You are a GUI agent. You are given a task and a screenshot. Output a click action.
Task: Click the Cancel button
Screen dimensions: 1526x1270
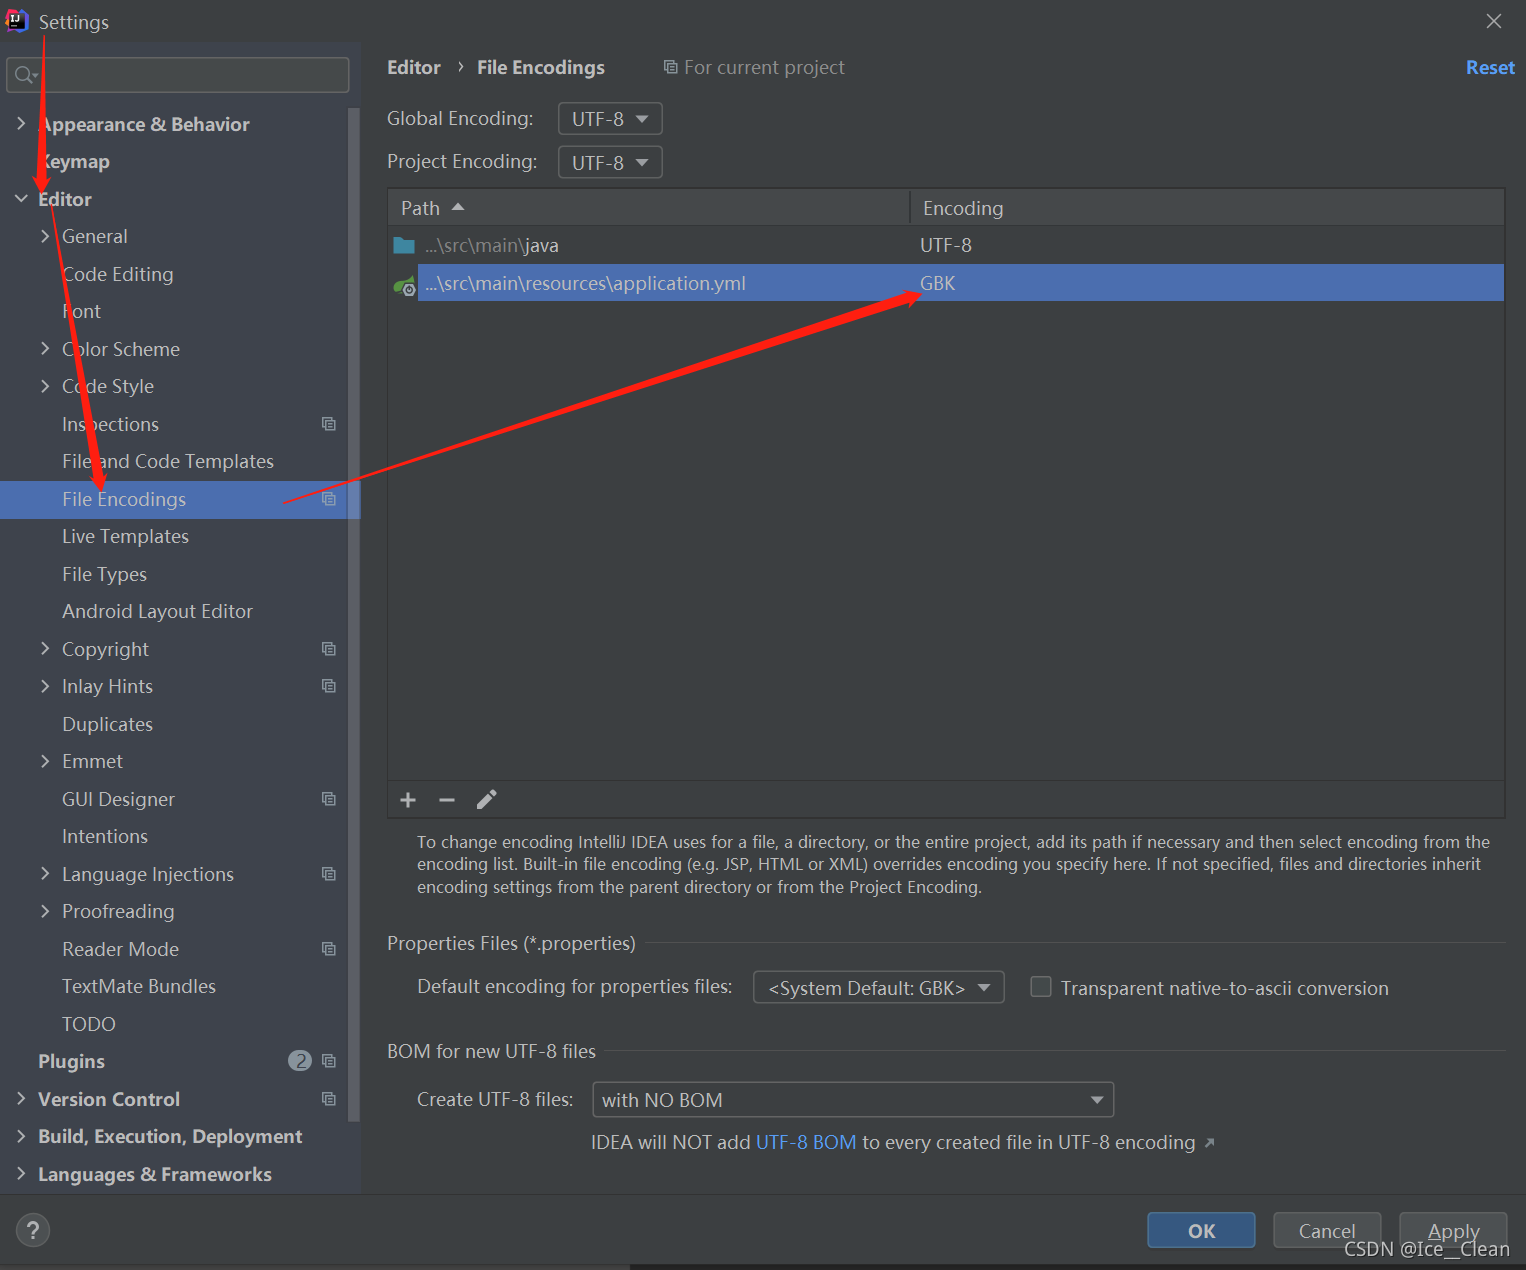pyautogui.click(x=1327, y=1230)
